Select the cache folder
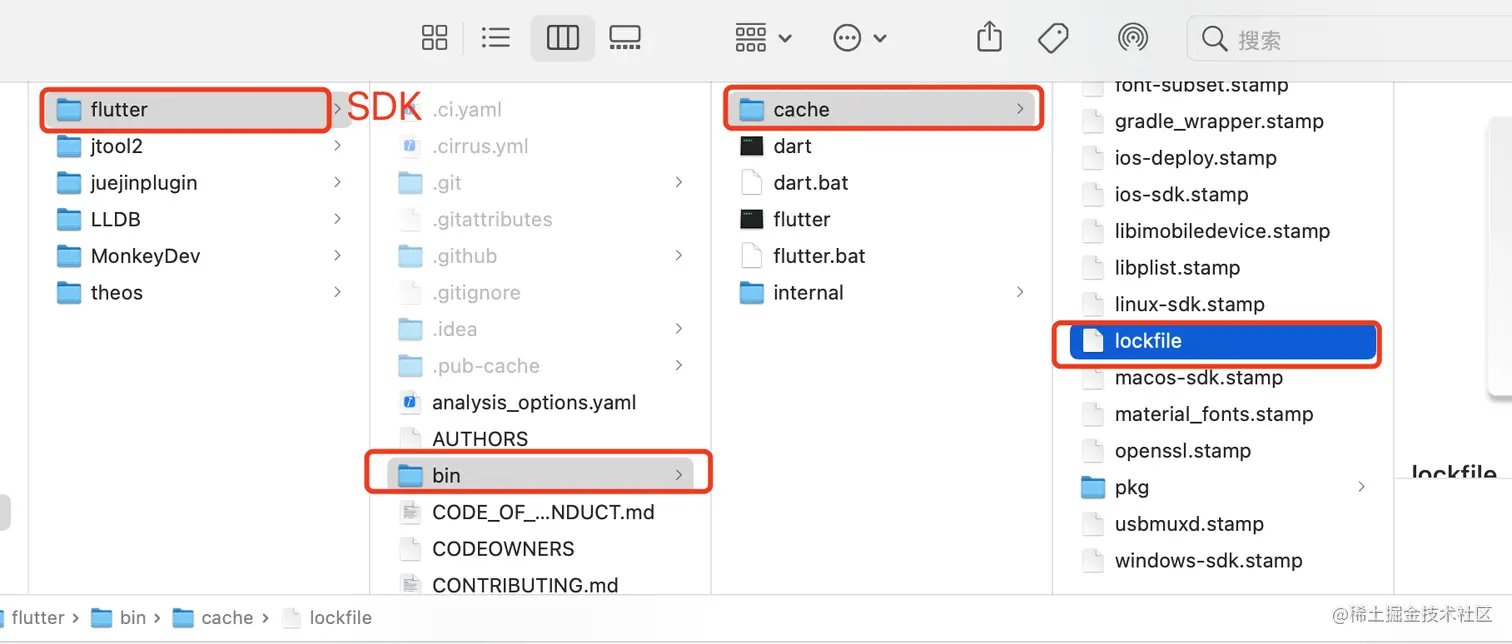 [882, 110]
